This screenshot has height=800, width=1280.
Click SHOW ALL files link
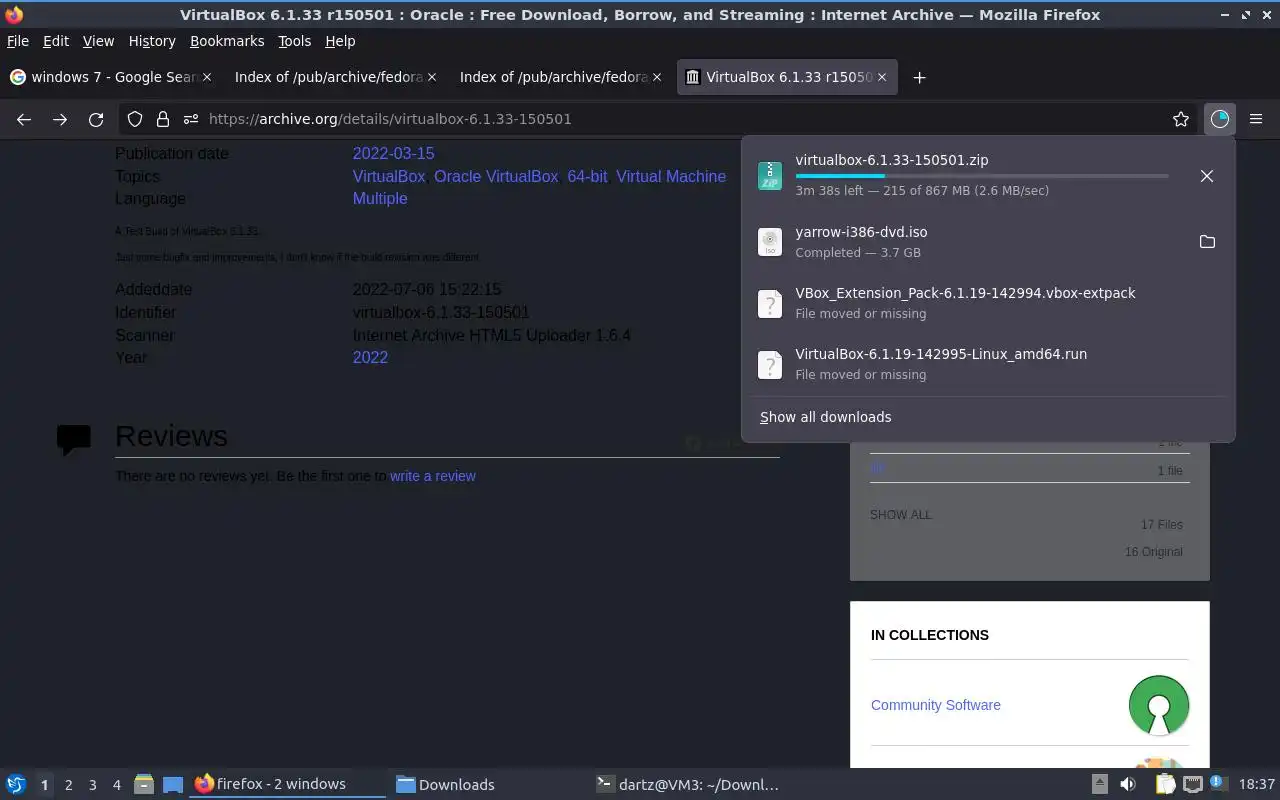coord(900,515)
